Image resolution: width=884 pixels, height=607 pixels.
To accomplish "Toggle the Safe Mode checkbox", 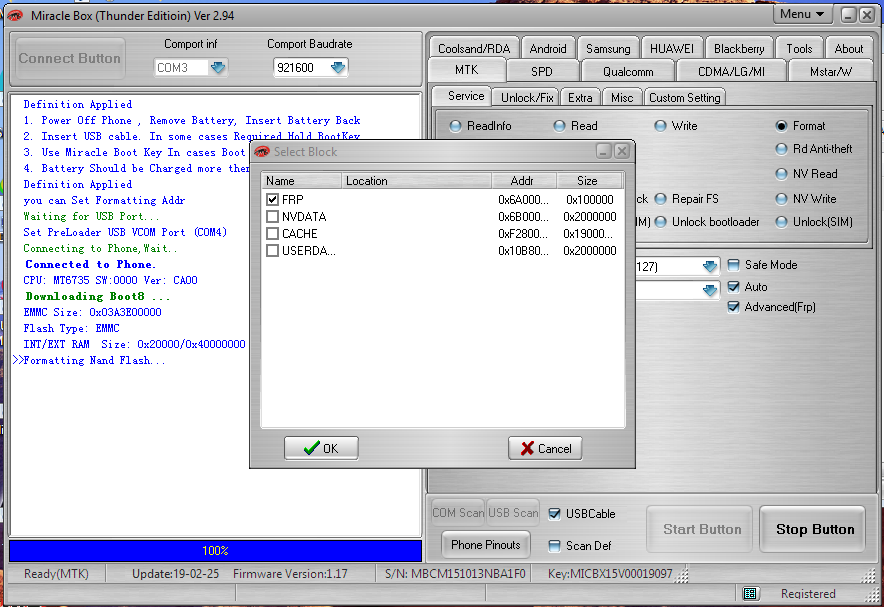I will click(x=733, y=265).
